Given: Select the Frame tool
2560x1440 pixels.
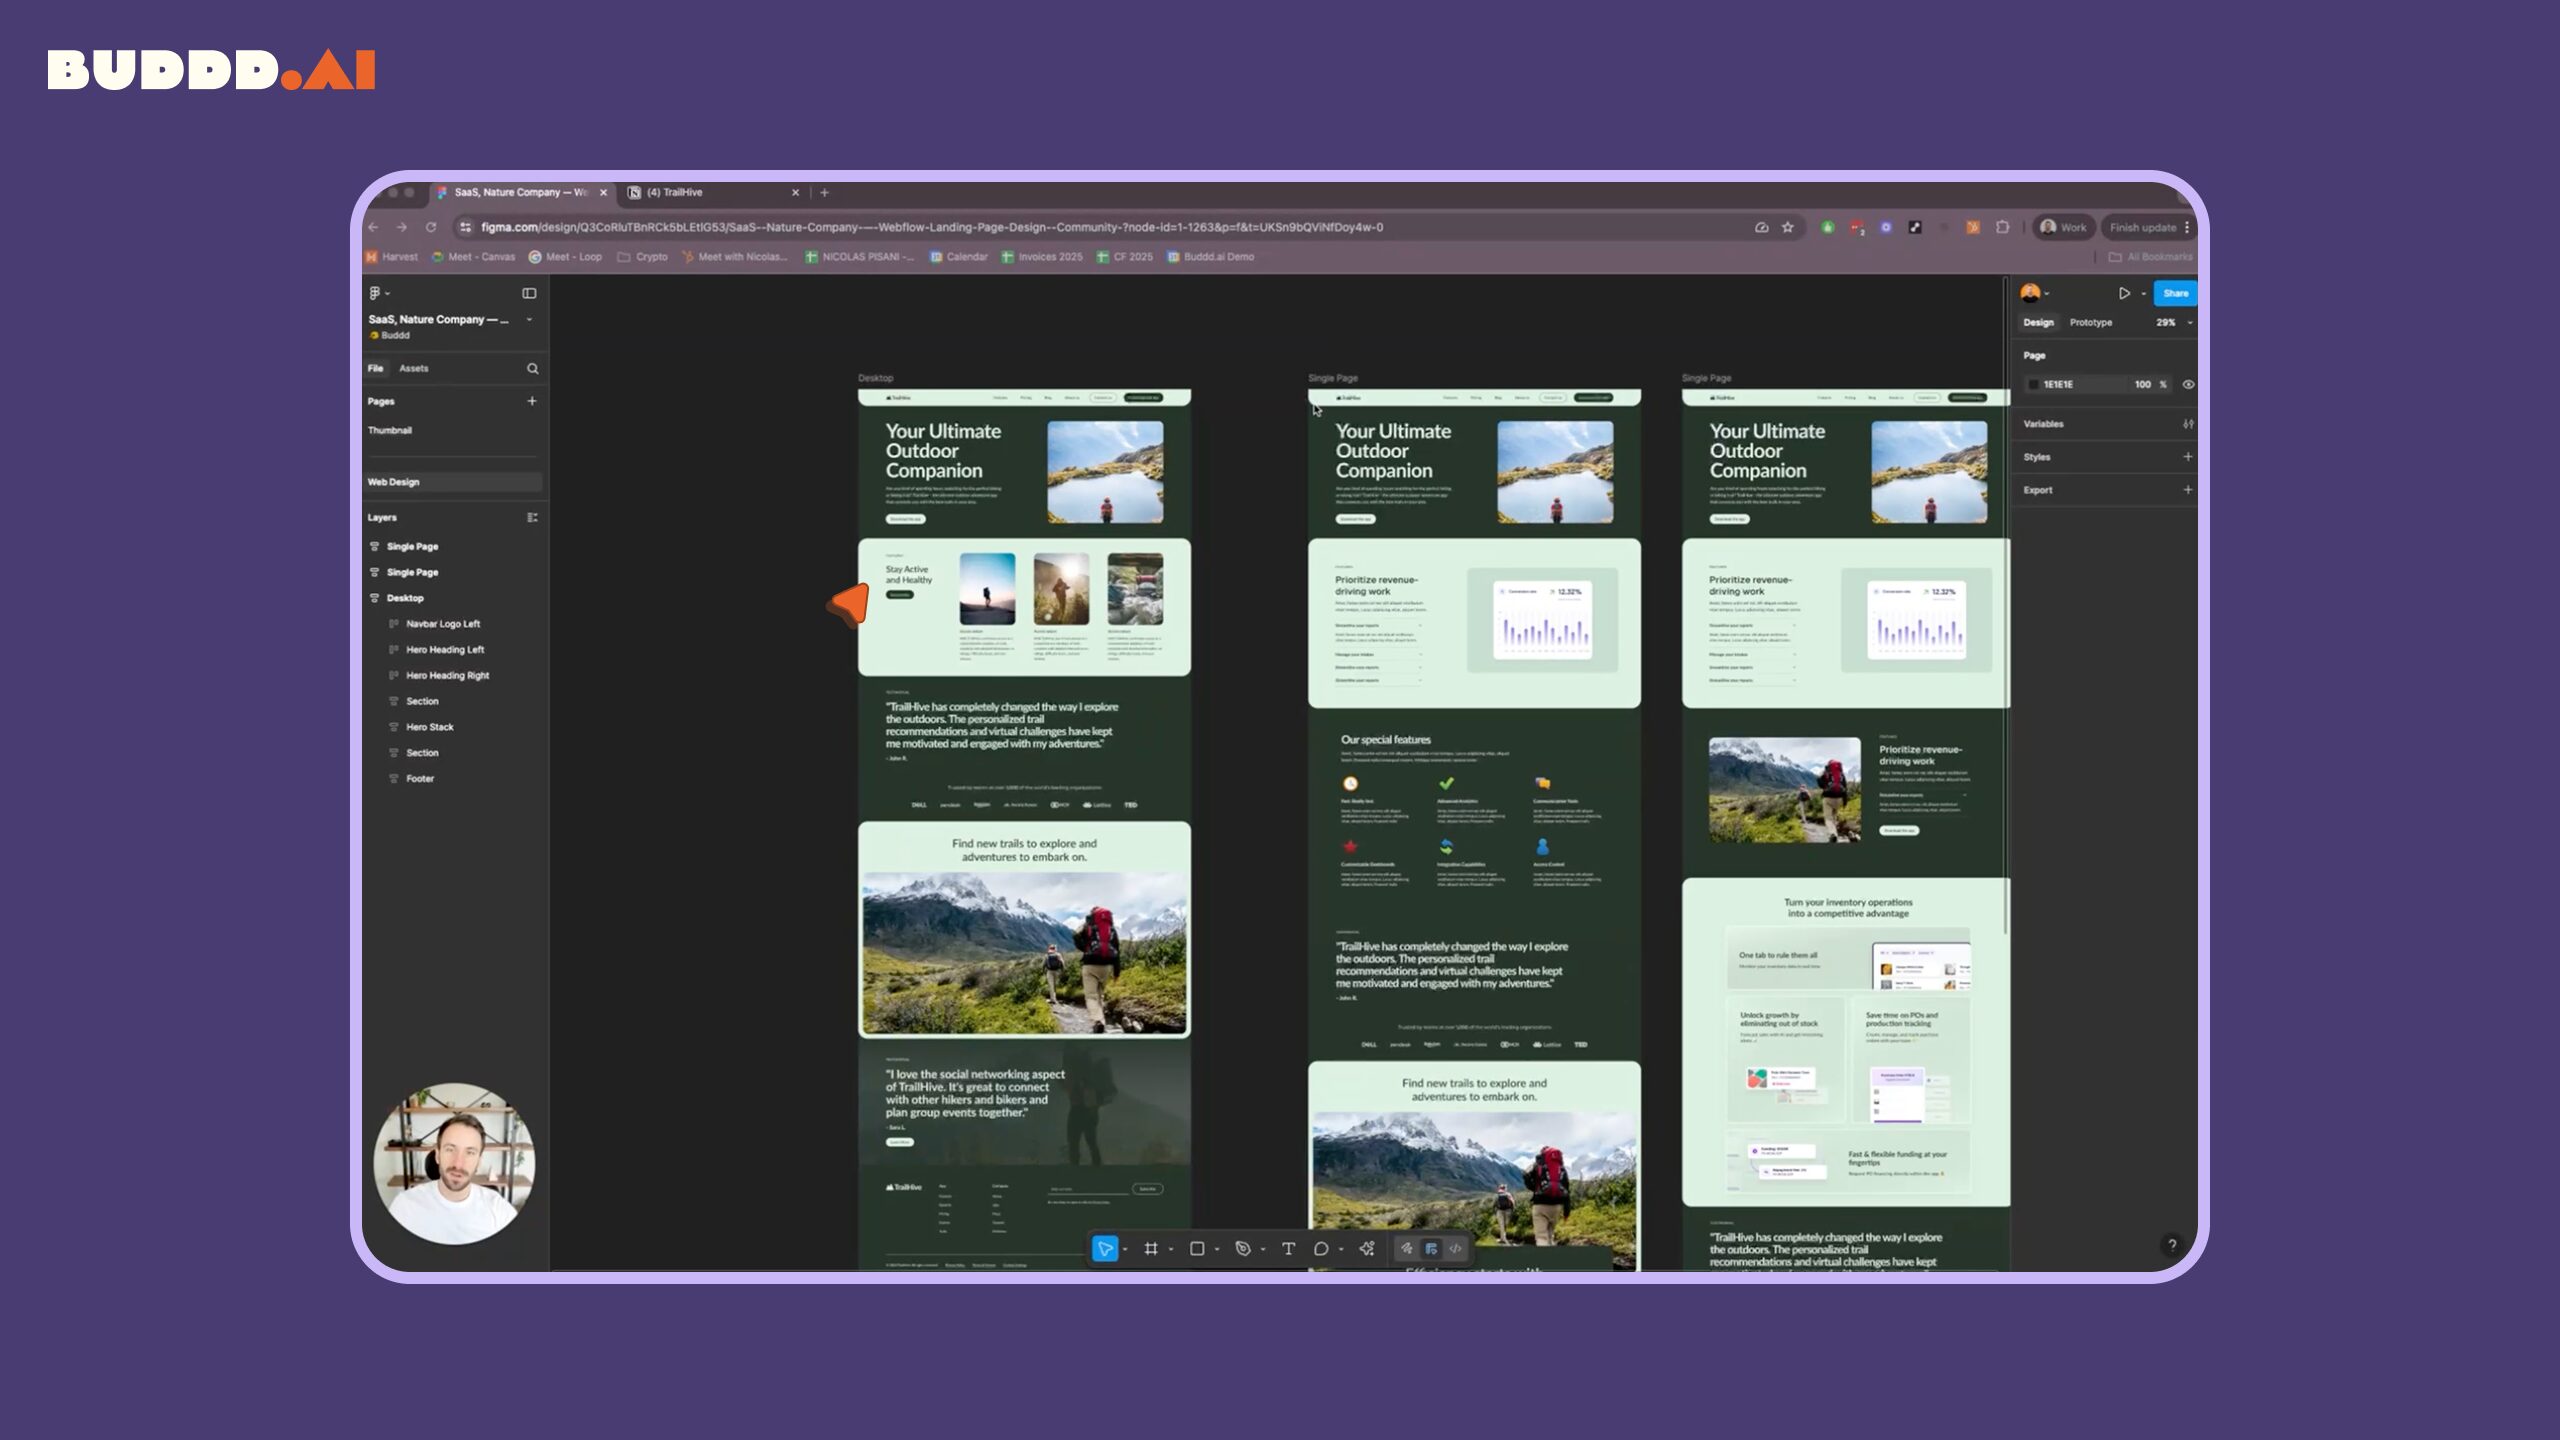Looking at the screenshot, I should [1151, 1248].
